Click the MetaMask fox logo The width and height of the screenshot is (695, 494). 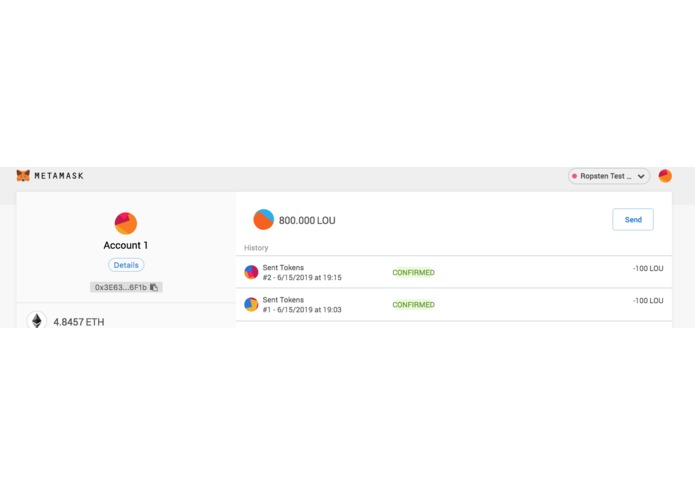point(23,175)
